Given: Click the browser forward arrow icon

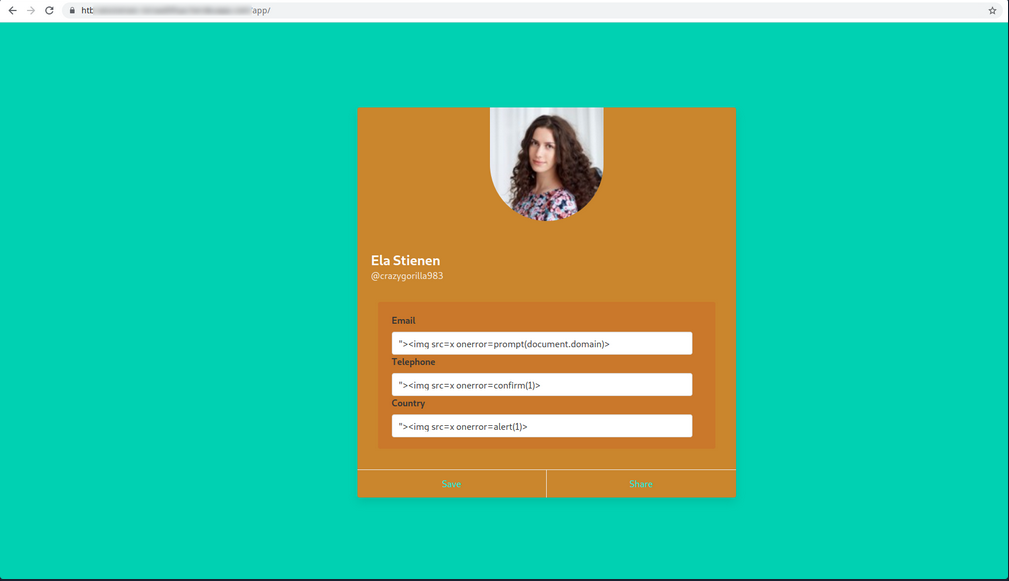Looking at the screenshot, I should tap(30, 11).
